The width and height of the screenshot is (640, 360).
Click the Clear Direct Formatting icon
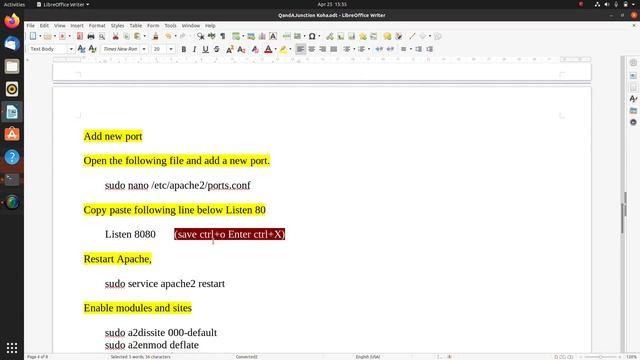(255, 49)
